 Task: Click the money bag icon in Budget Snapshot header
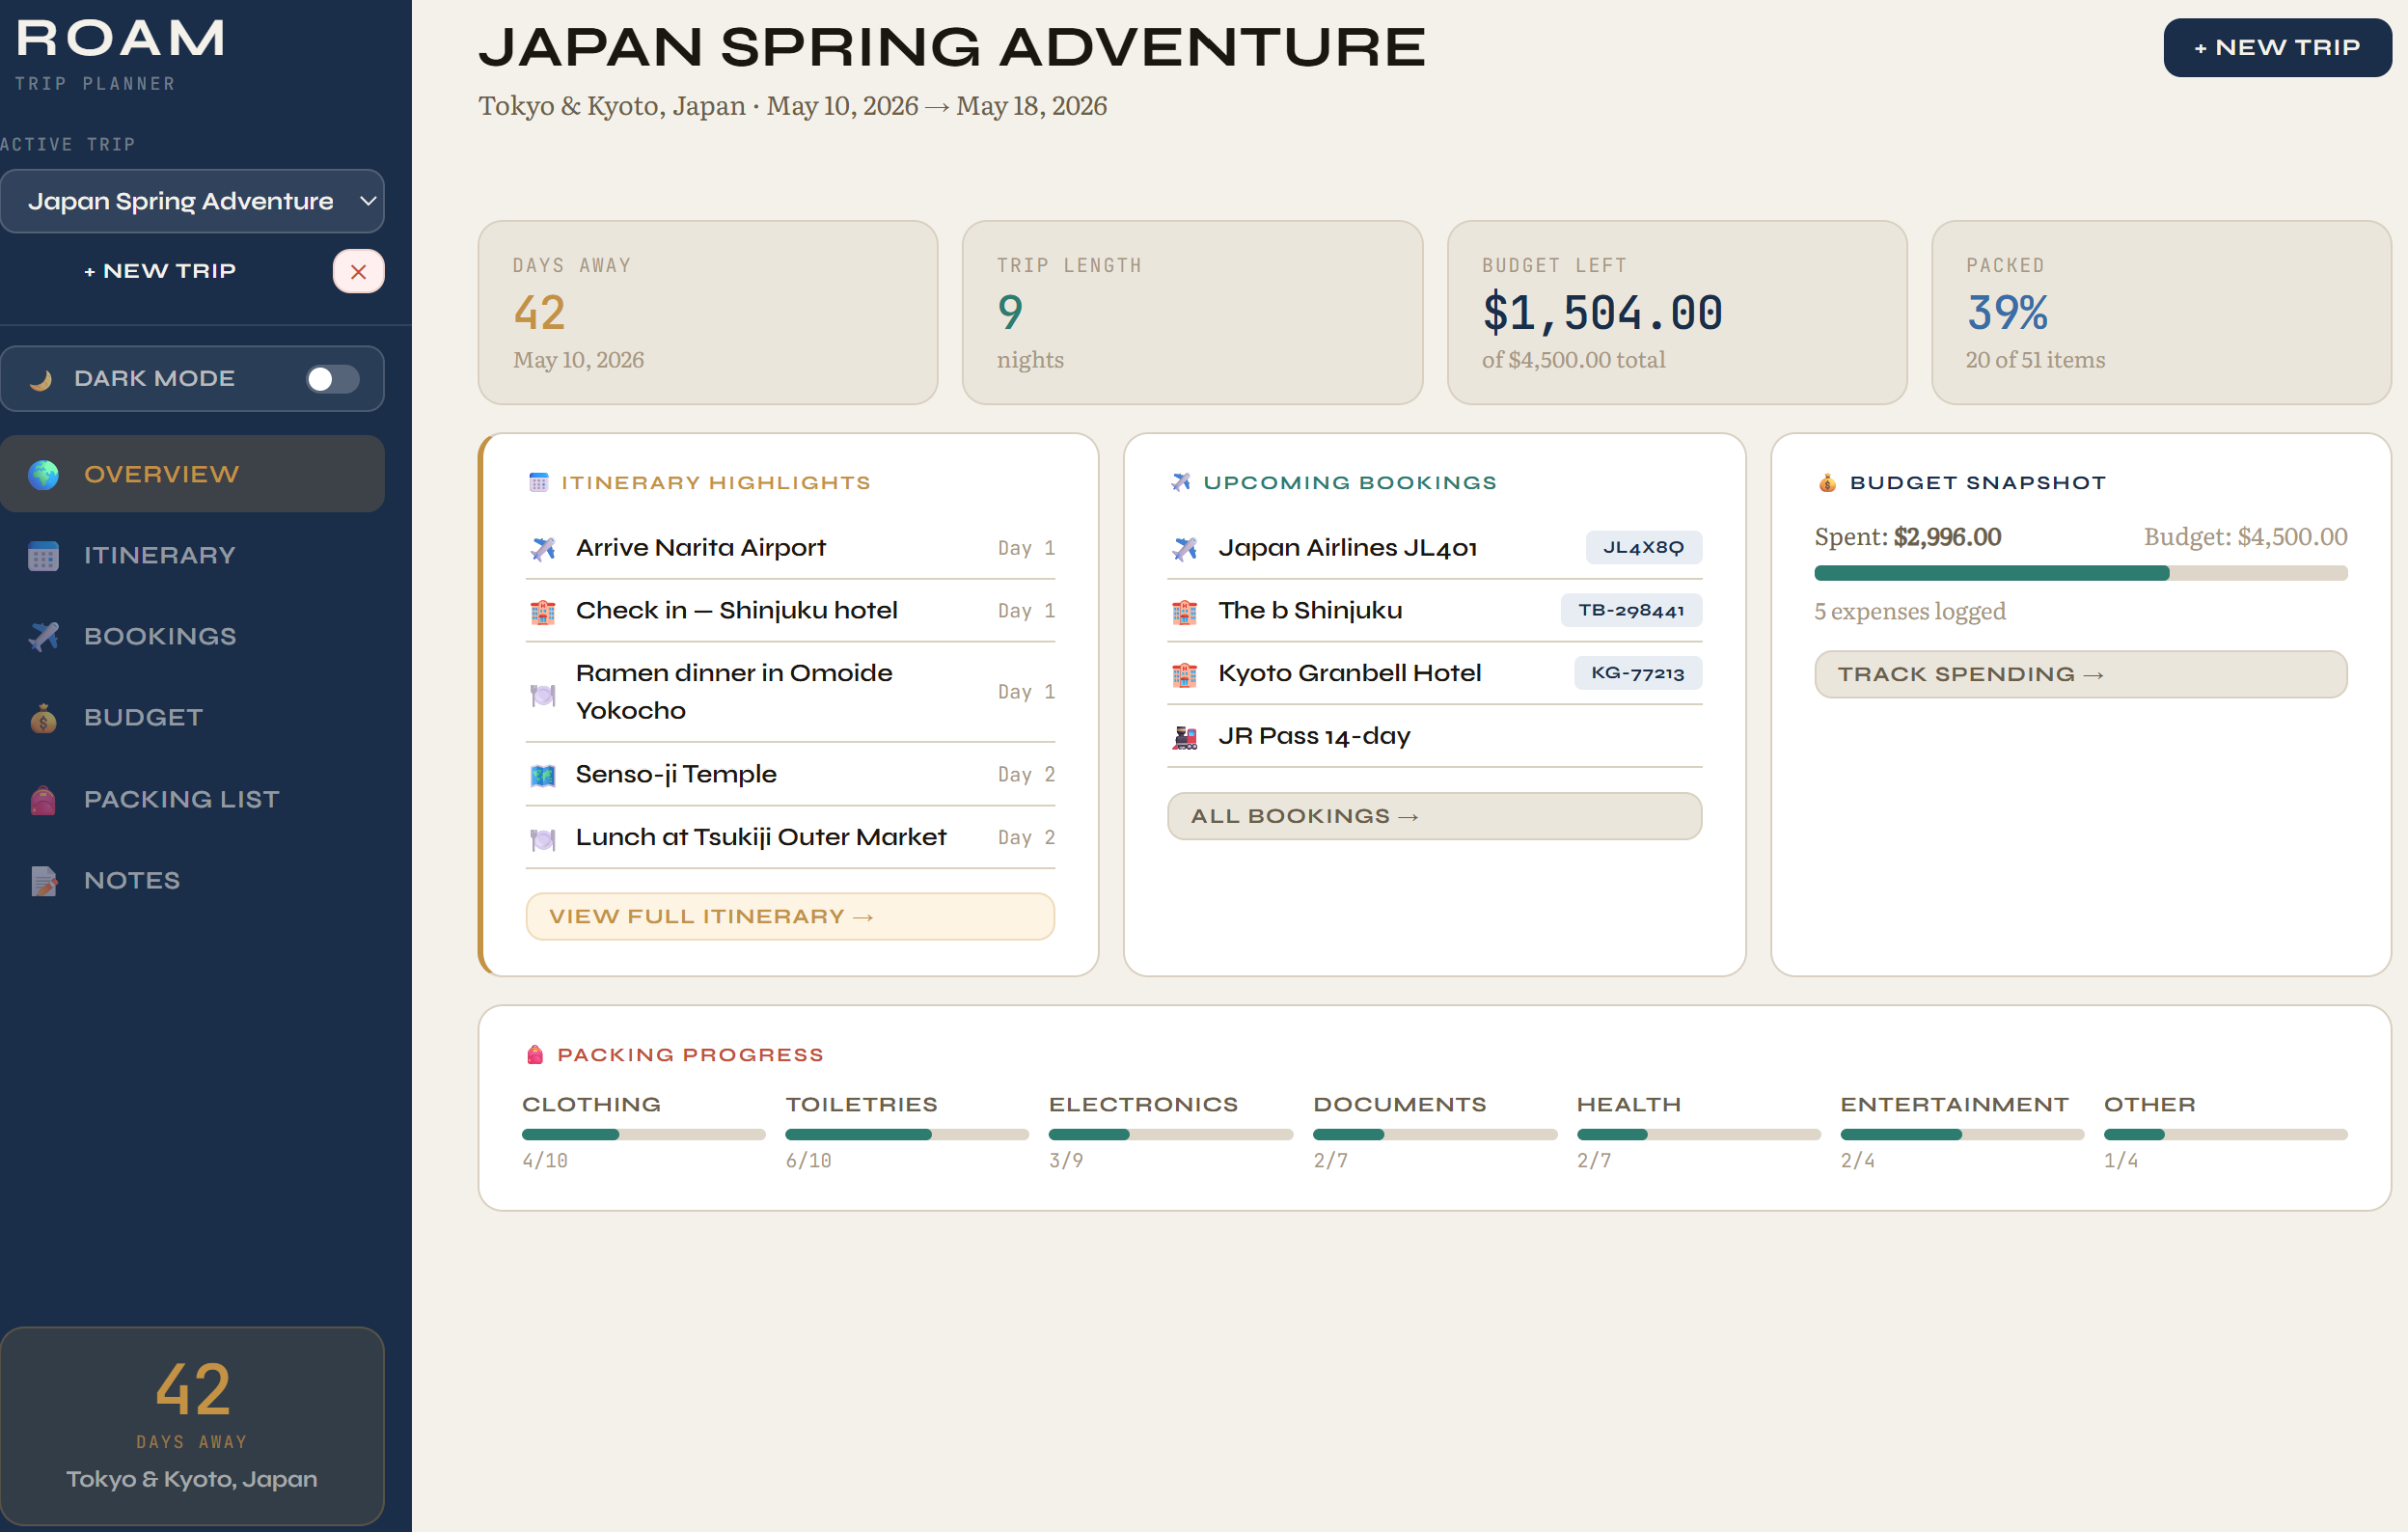point(1827,482)
